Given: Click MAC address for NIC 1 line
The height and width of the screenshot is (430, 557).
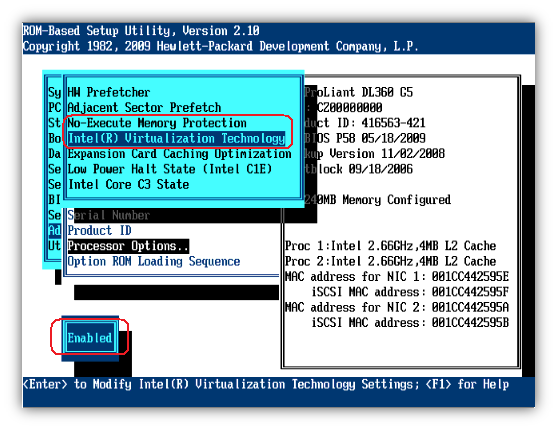Looking at the screenshot, I should click(397, 277).
